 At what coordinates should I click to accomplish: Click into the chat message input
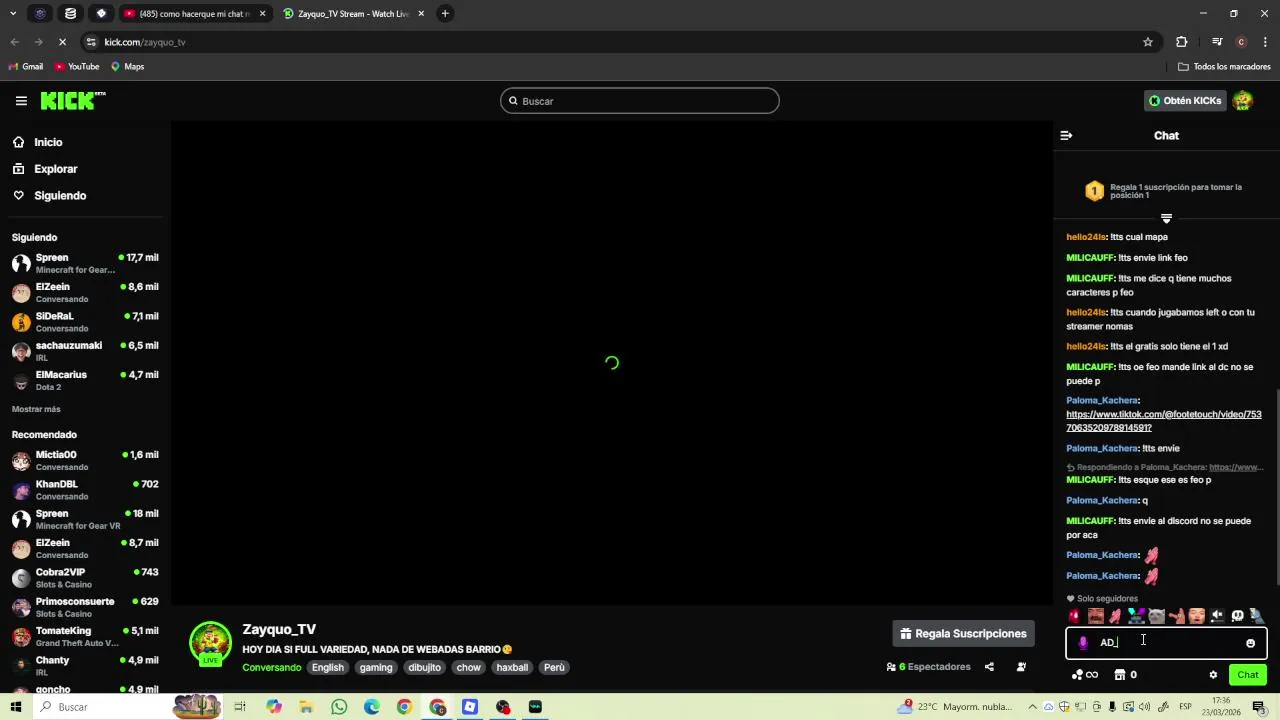click(x=1167, y=643)
